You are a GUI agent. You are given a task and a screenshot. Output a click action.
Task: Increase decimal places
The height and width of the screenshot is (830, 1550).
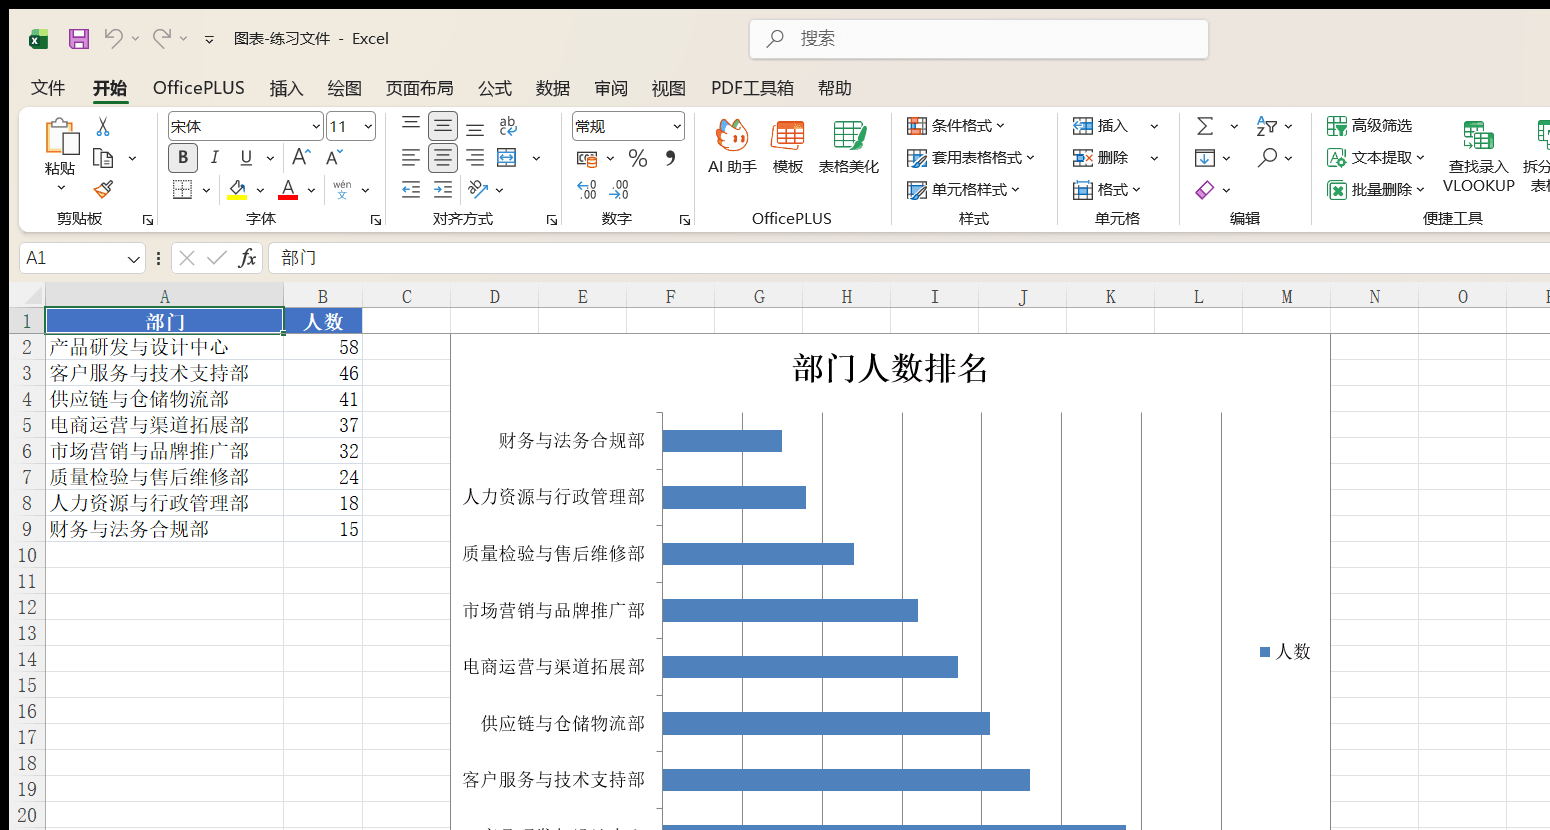(x=587, y=189)
